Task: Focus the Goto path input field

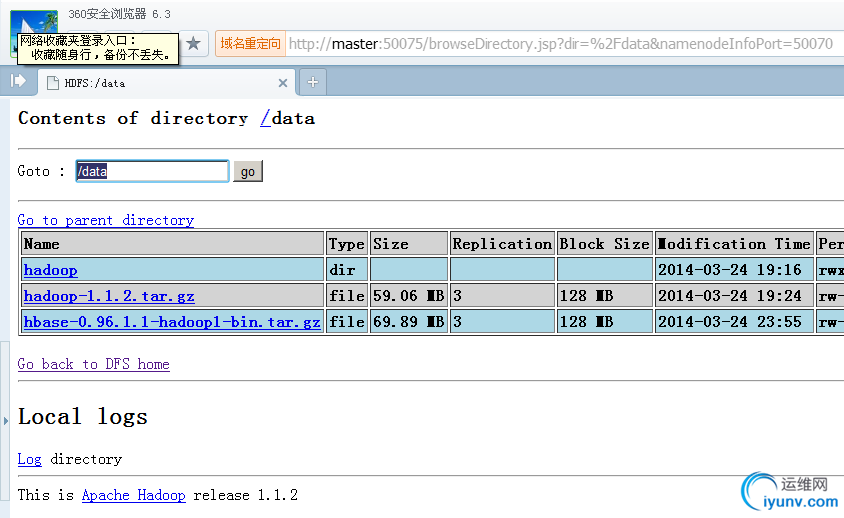Action: click(x=152, y=171)
